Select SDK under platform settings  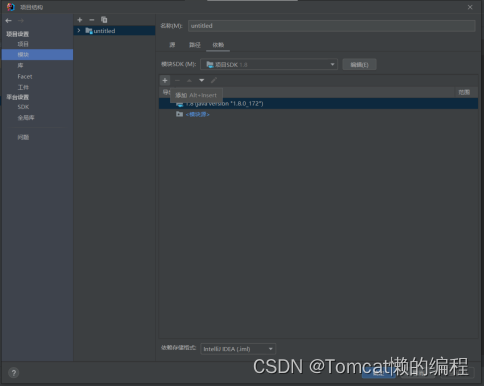[x=23, y=107]
